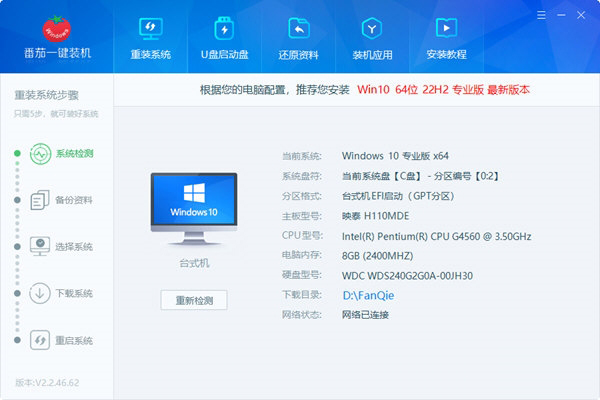Open 装机应用 from the top bar

(370, 28)
